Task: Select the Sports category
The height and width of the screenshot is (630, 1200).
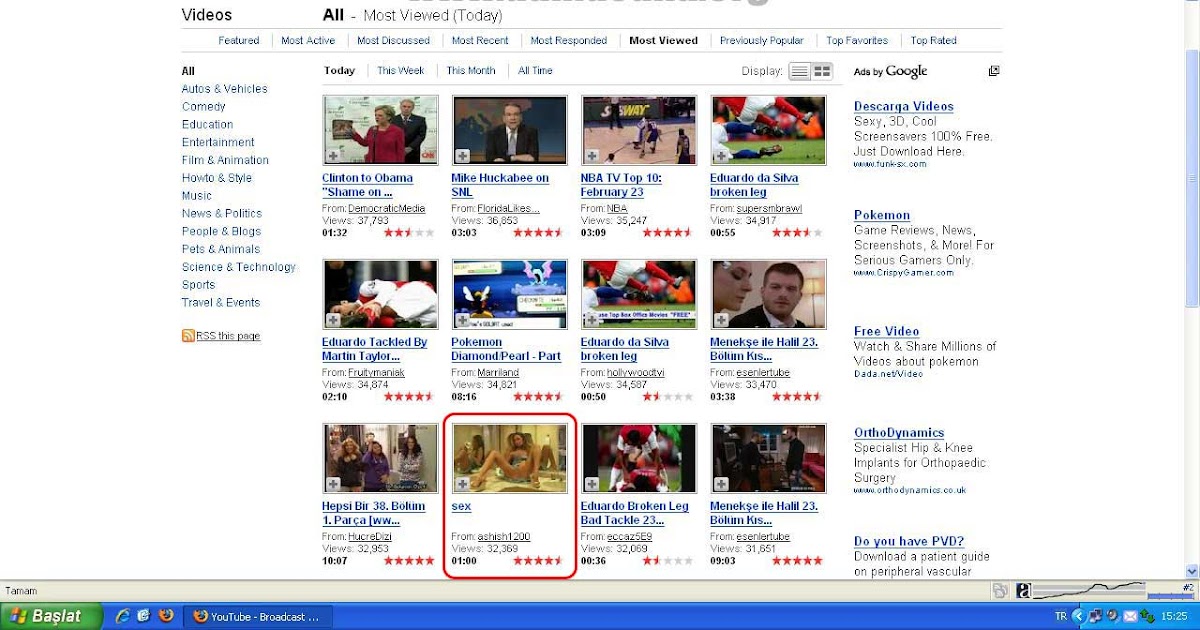Action: click(x=198, y=285)
